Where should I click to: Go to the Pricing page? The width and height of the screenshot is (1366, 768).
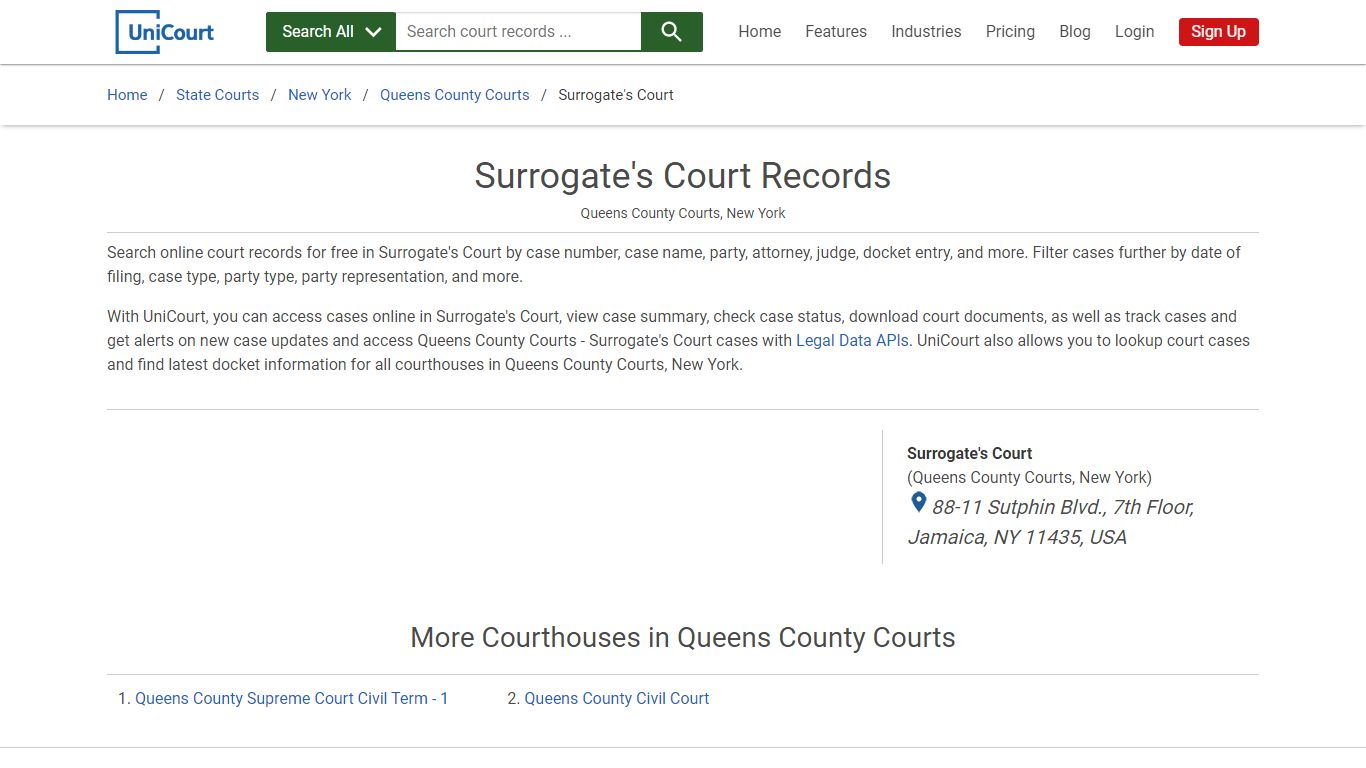1010,32
